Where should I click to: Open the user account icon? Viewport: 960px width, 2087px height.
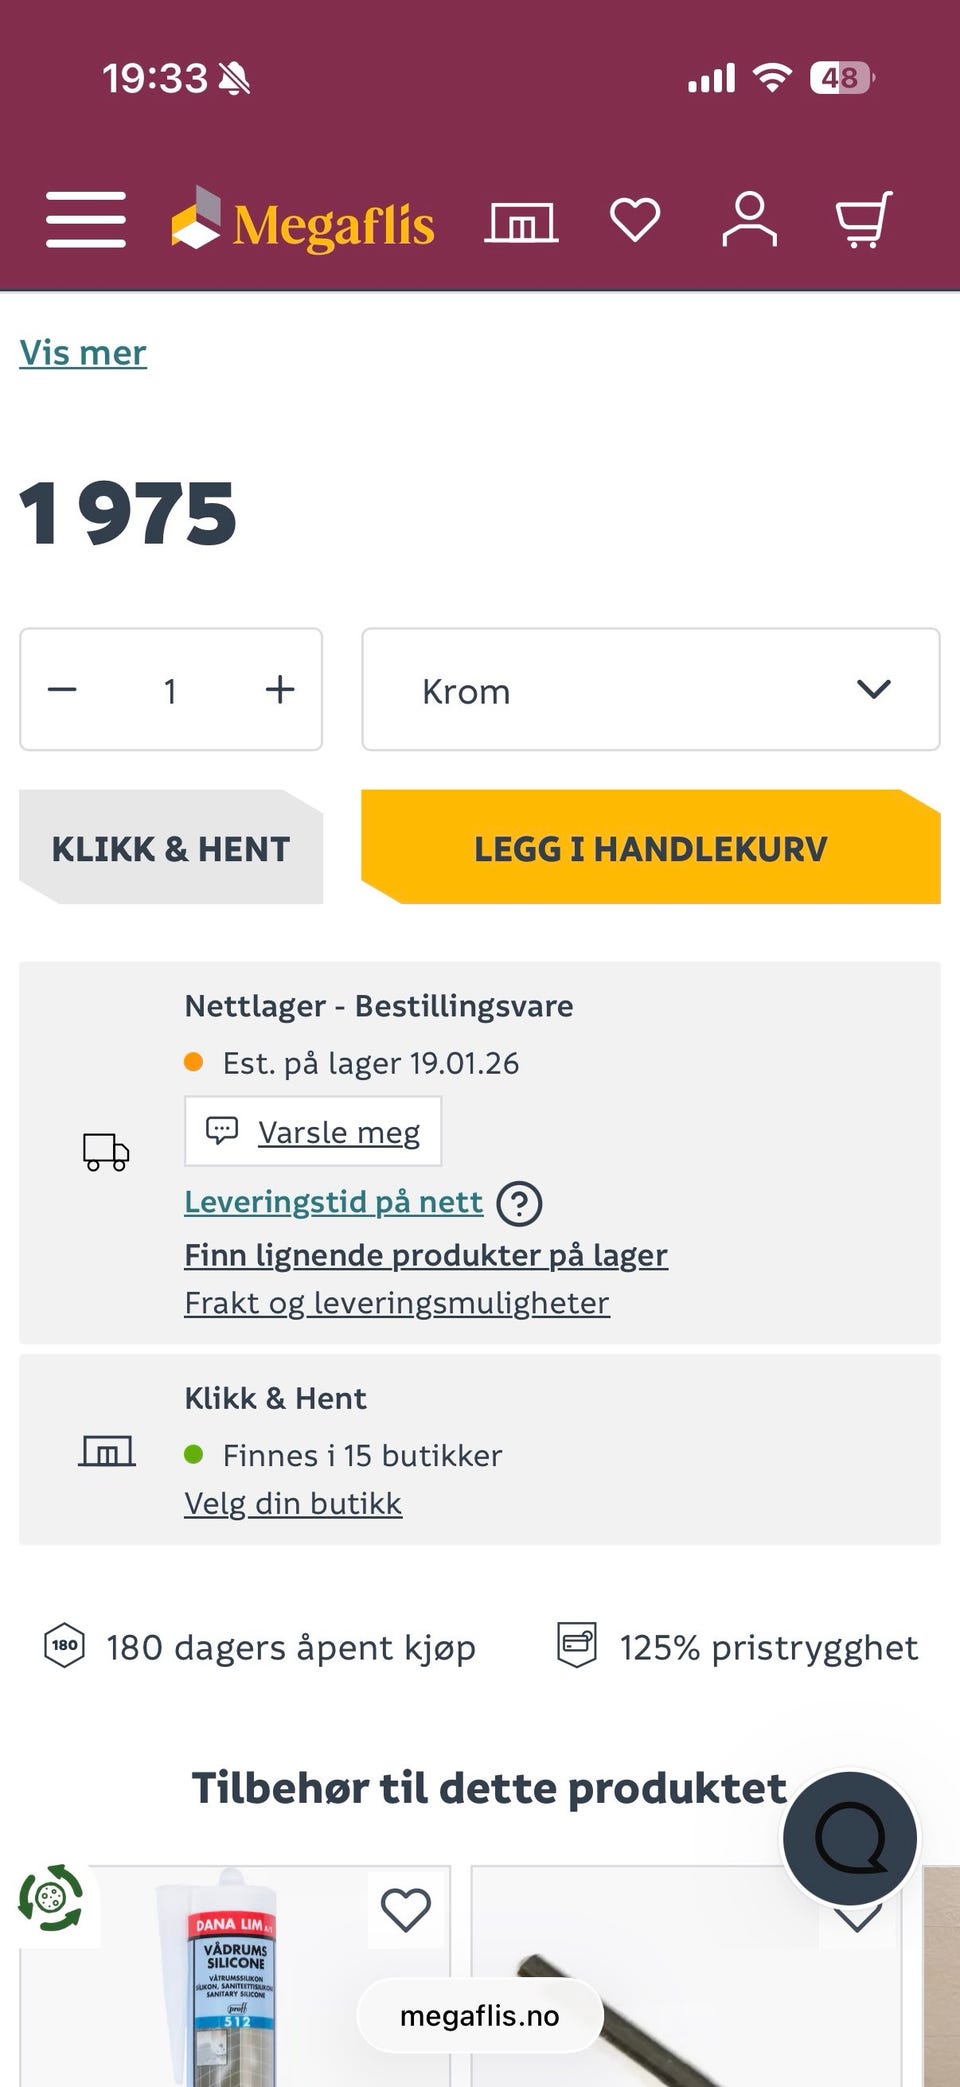(749, 219)
